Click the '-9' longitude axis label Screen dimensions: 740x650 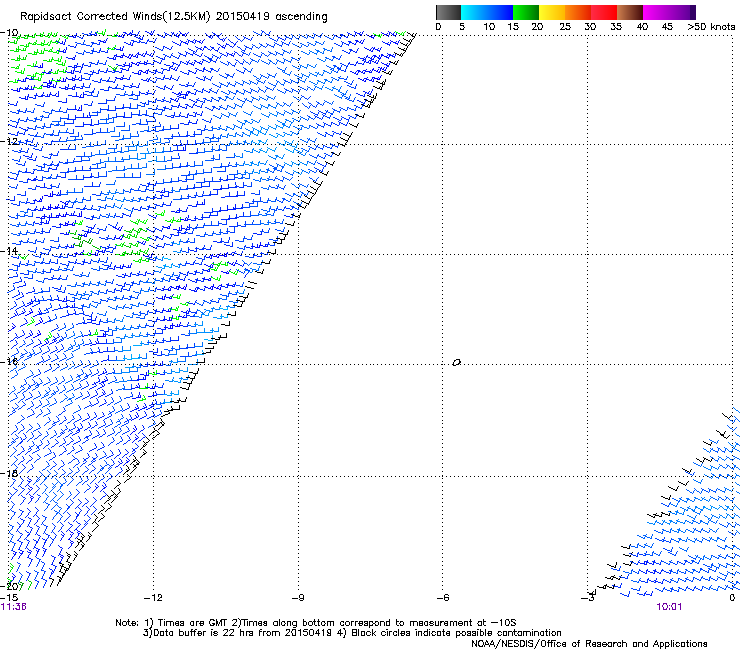pyautogui.click(x=298, y=598)
